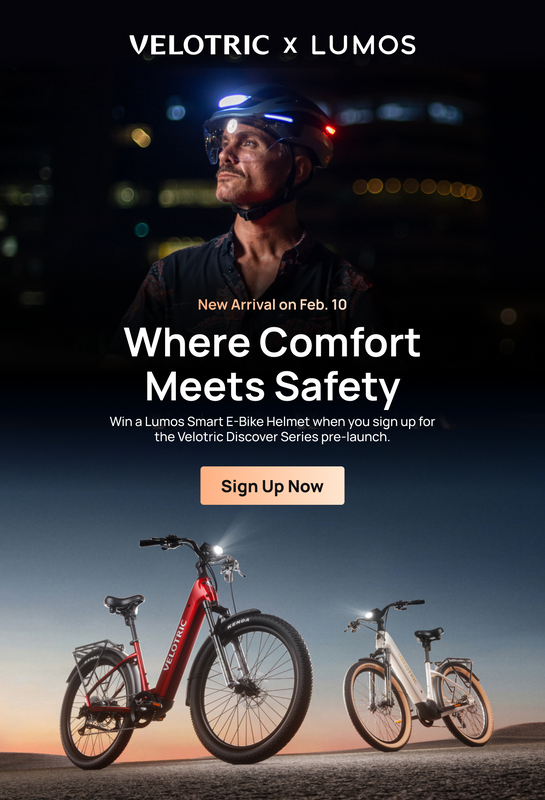Click the x between the brand names
545x800 pixels.
click(x=290, y=46)
